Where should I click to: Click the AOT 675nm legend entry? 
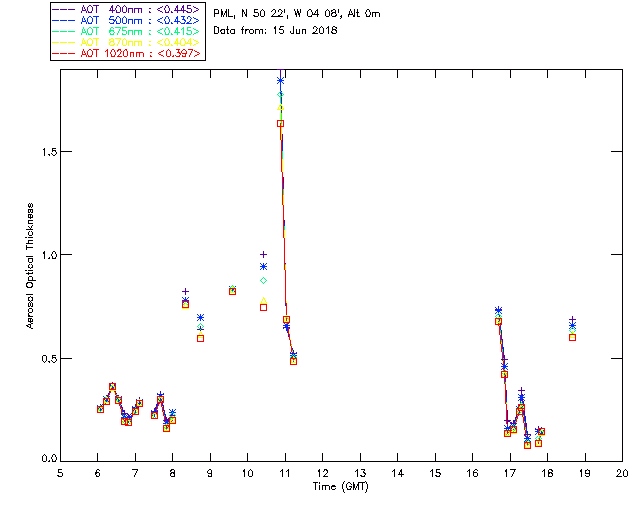[127, 31]
